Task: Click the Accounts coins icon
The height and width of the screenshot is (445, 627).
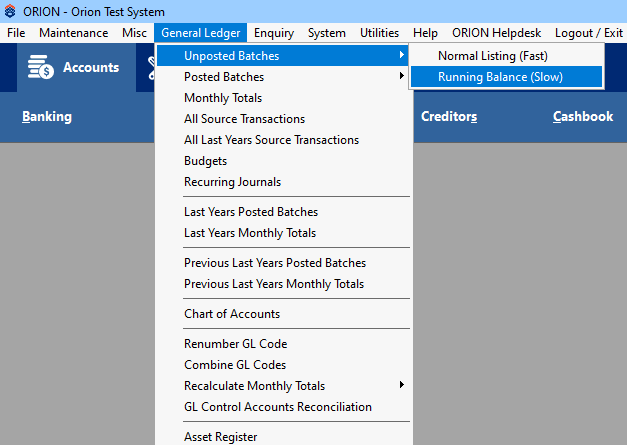Action: point(40,67)
